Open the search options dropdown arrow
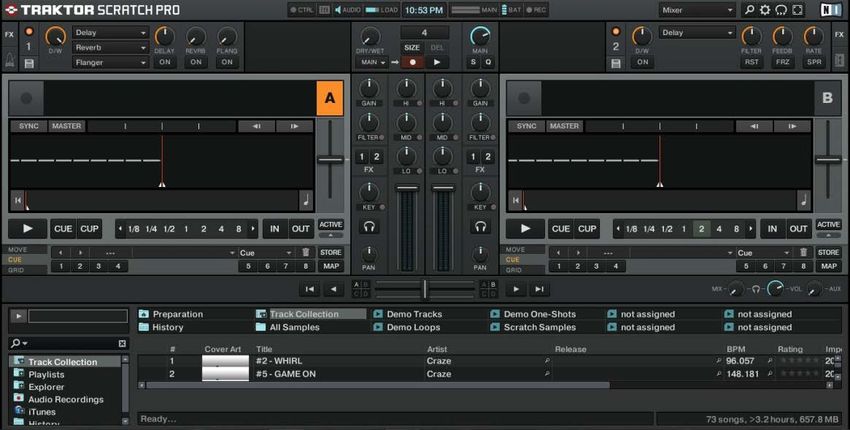 [x=25, y=343]
